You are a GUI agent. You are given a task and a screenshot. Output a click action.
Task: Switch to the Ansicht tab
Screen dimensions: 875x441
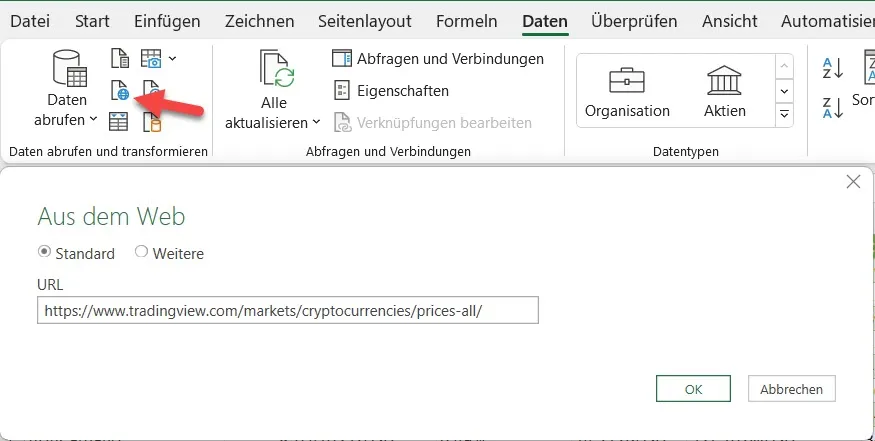click(x=730, y=21)
